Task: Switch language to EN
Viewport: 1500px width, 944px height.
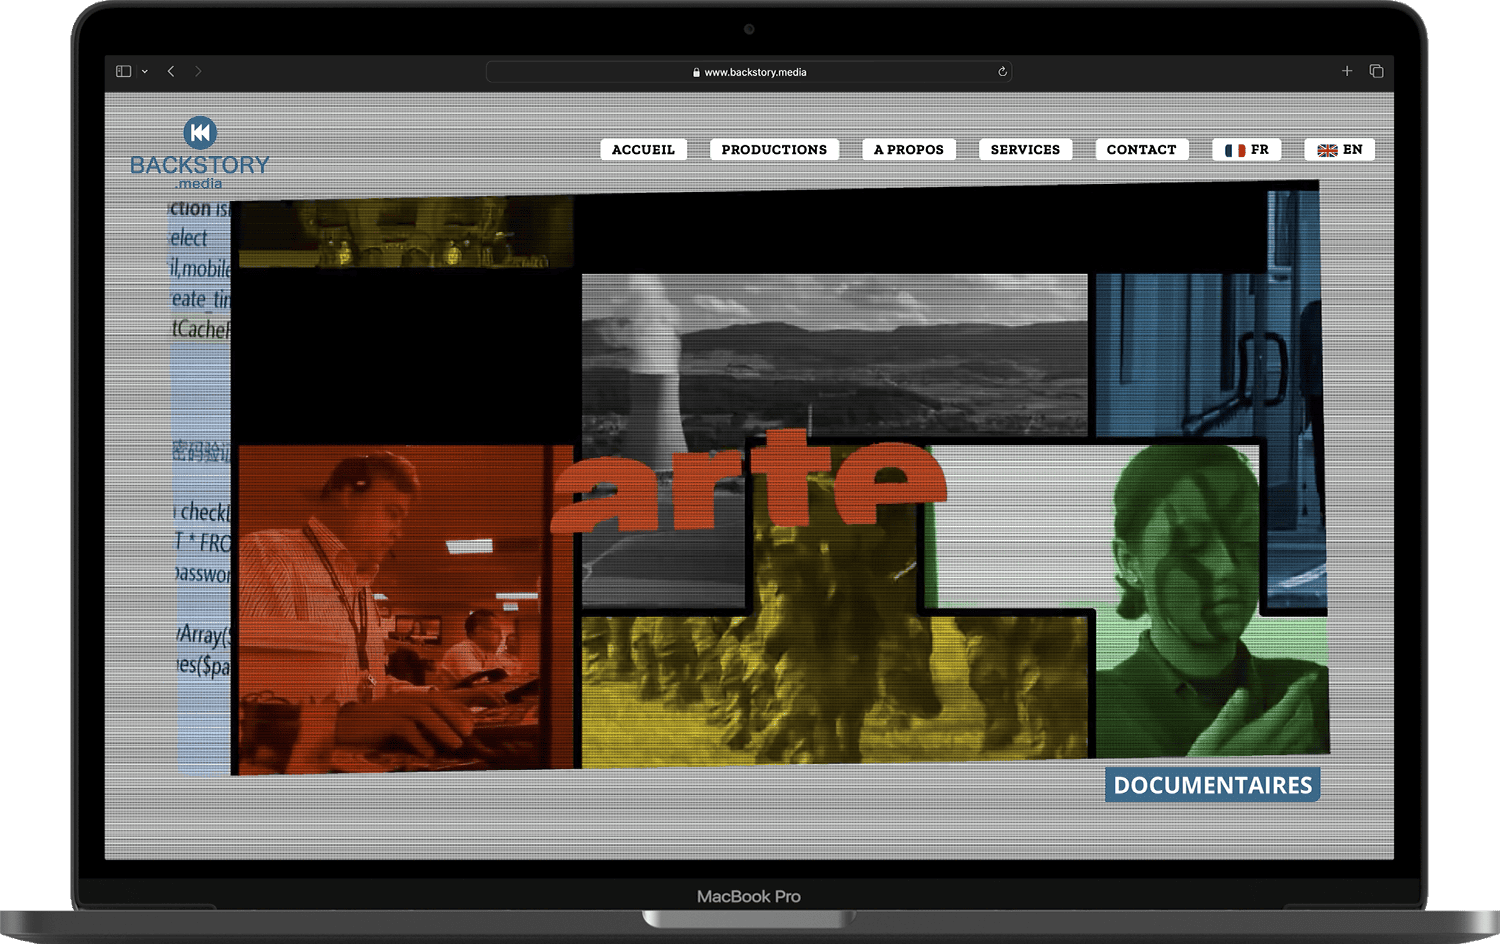Action: tap(1339, 149)
